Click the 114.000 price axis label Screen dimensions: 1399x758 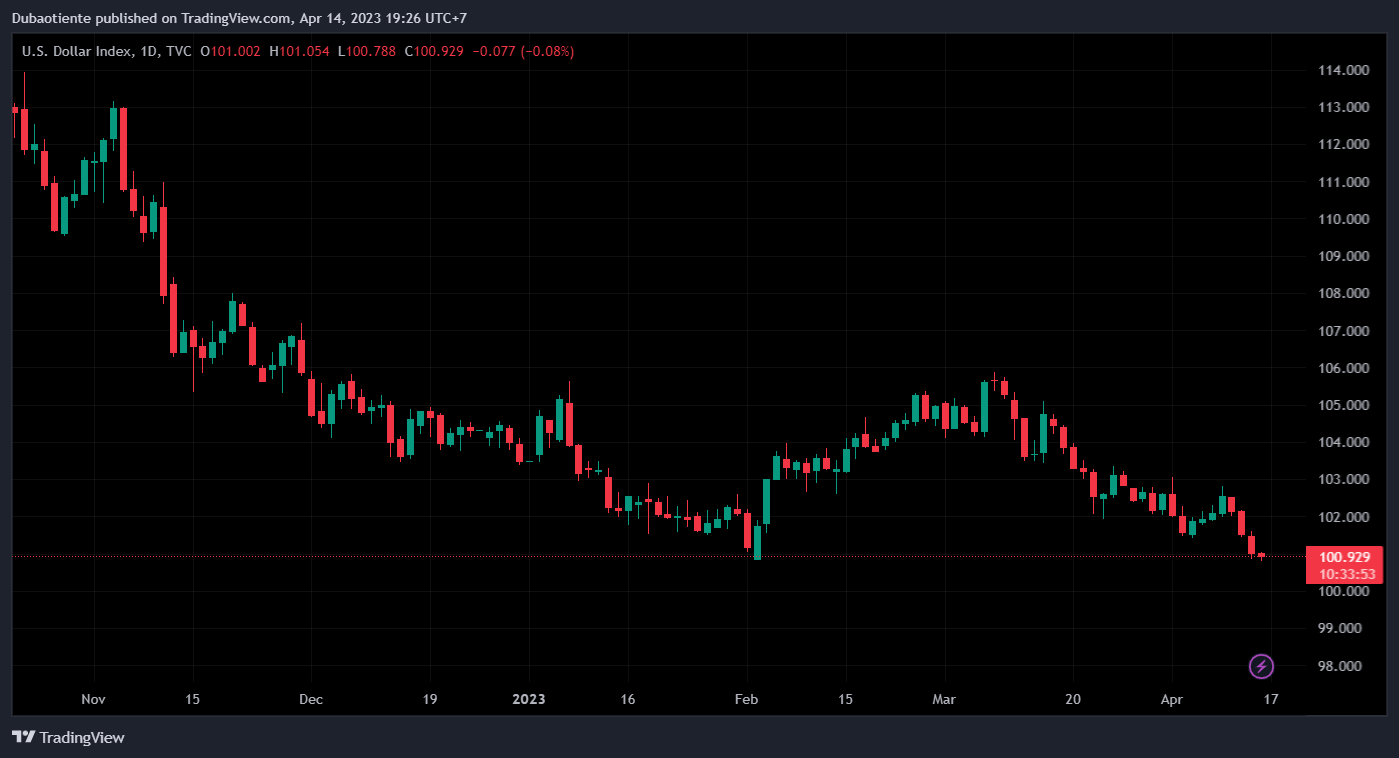[1343, 71]
